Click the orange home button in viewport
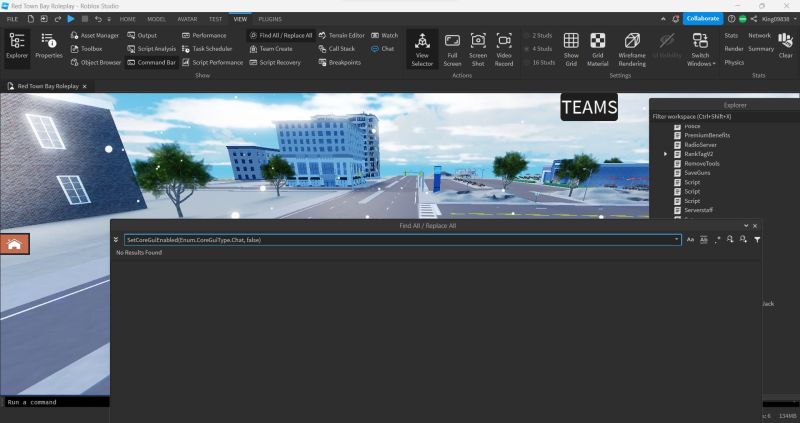This screenshot has width=800, height=423. coord(14,244)
